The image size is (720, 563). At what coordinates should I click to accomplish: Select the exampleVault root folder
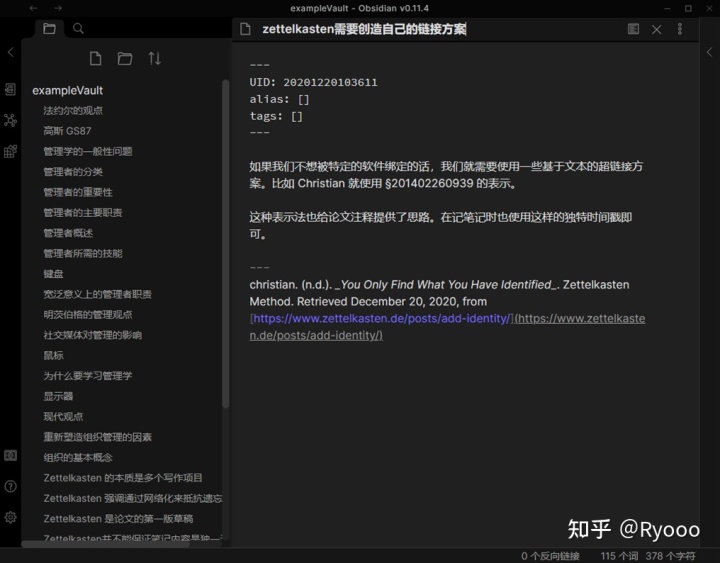pos(68,90)
